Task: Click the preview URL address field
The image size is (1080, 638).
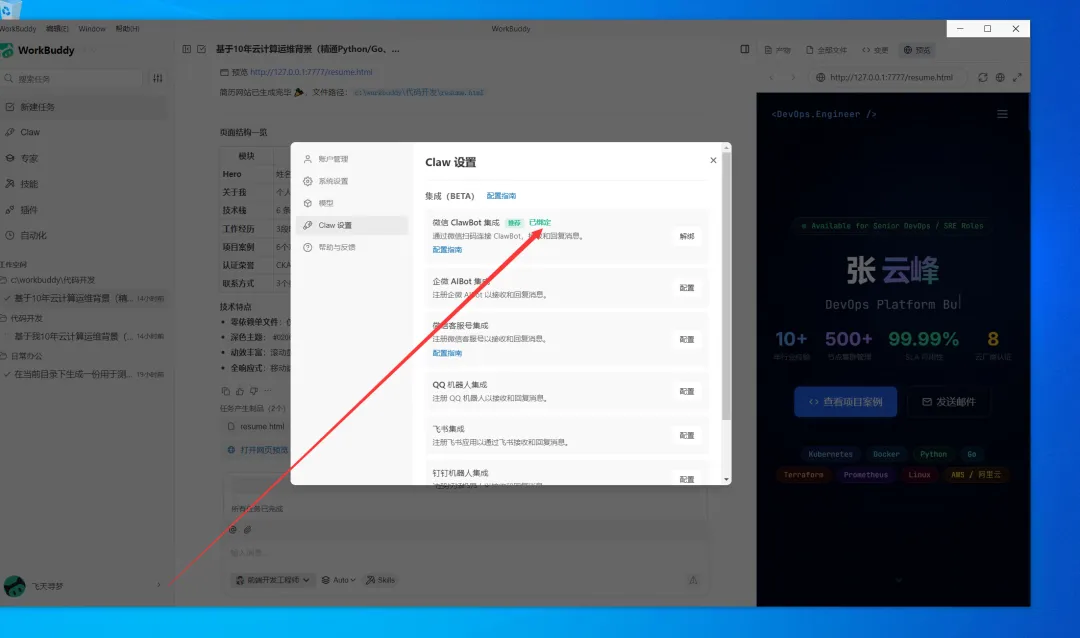Action: (889, 78)
